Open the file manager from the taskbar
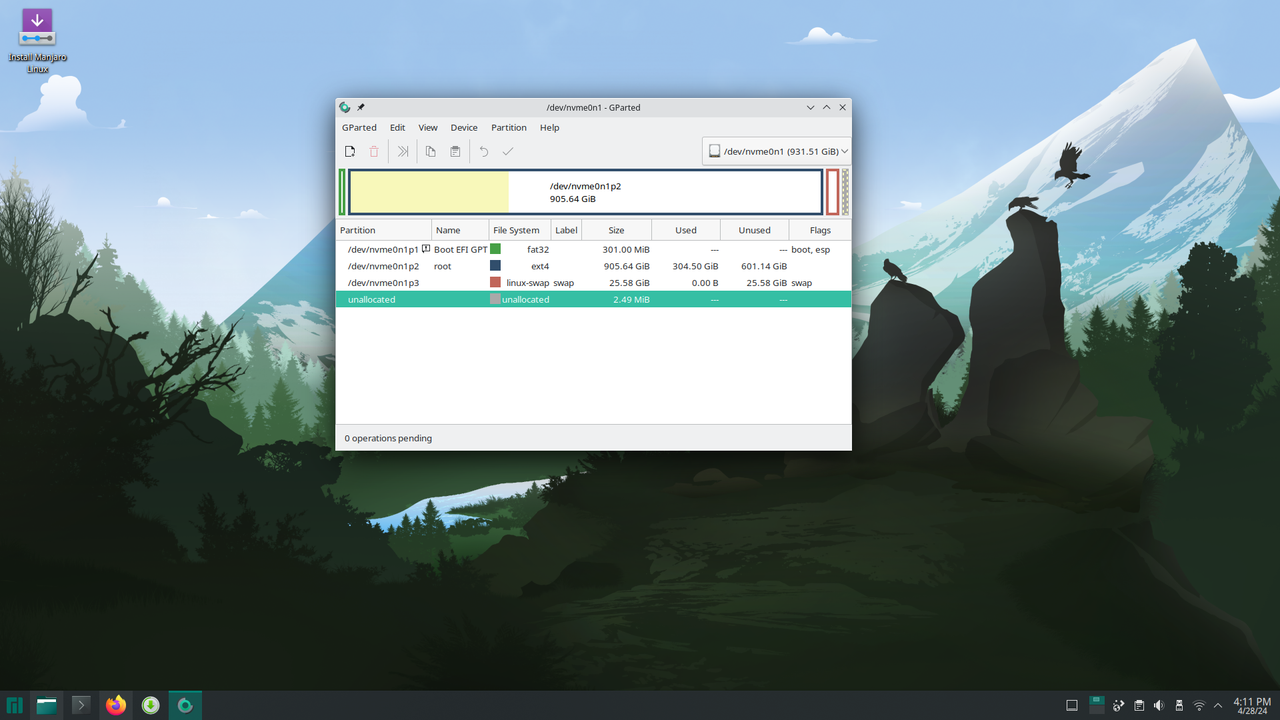 pos(47,705)
